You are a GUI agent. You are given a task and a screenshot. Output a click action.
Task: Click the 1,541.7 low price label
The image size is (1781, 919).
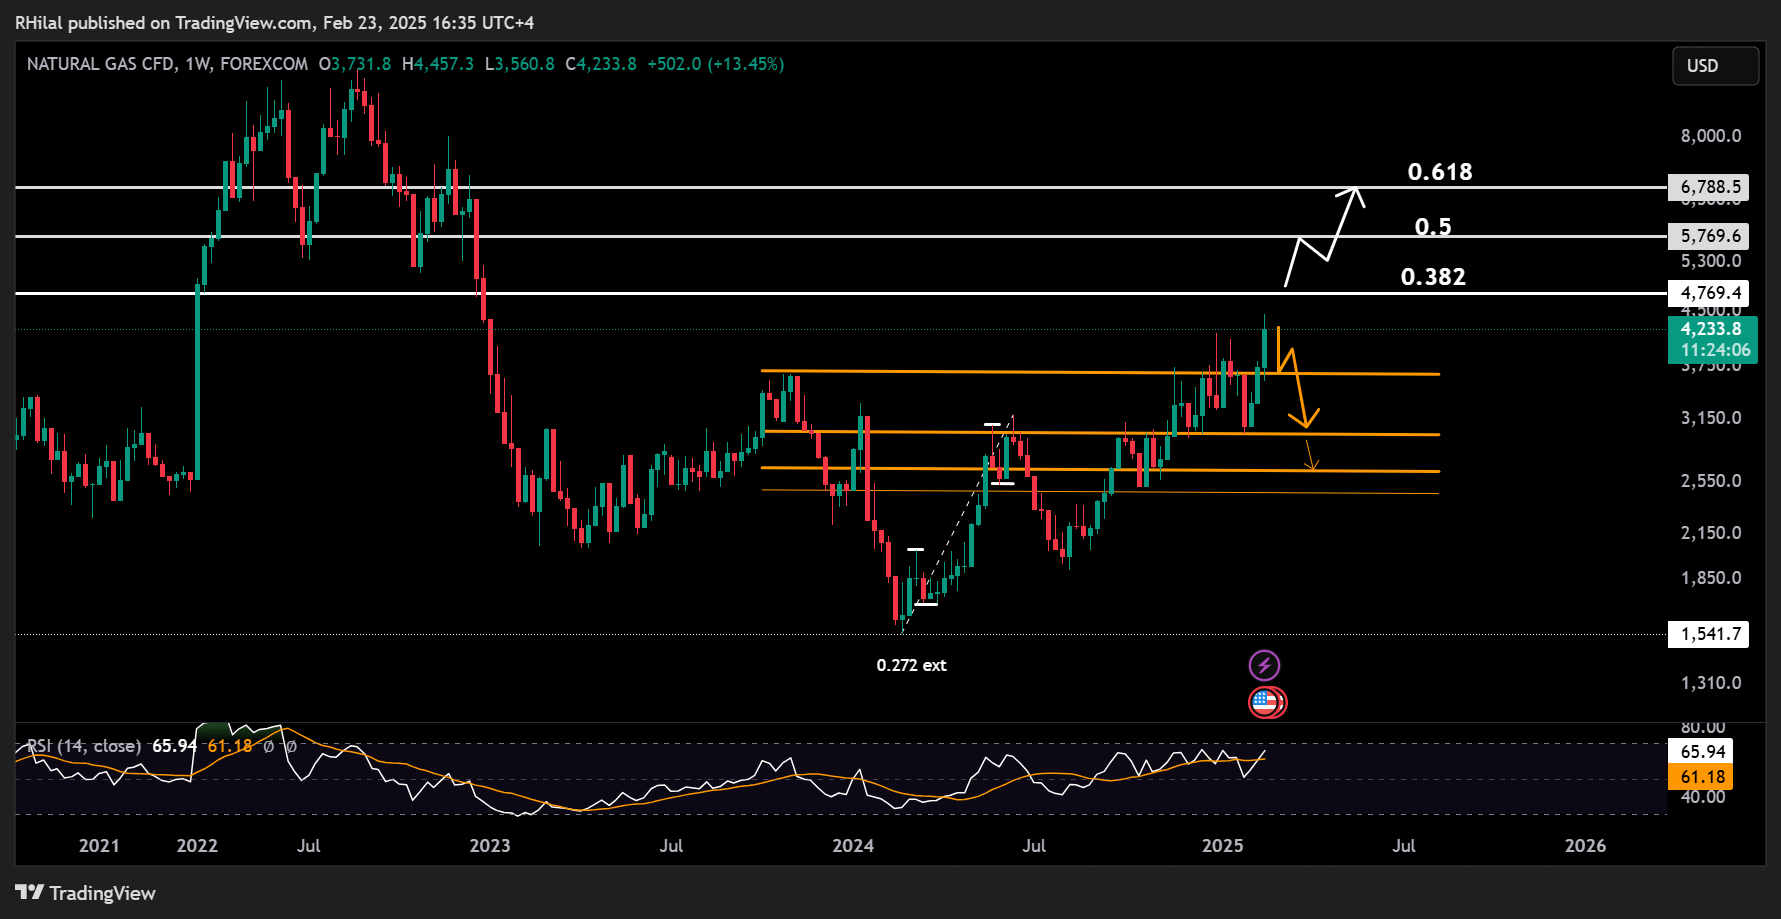click(1709, 634)
